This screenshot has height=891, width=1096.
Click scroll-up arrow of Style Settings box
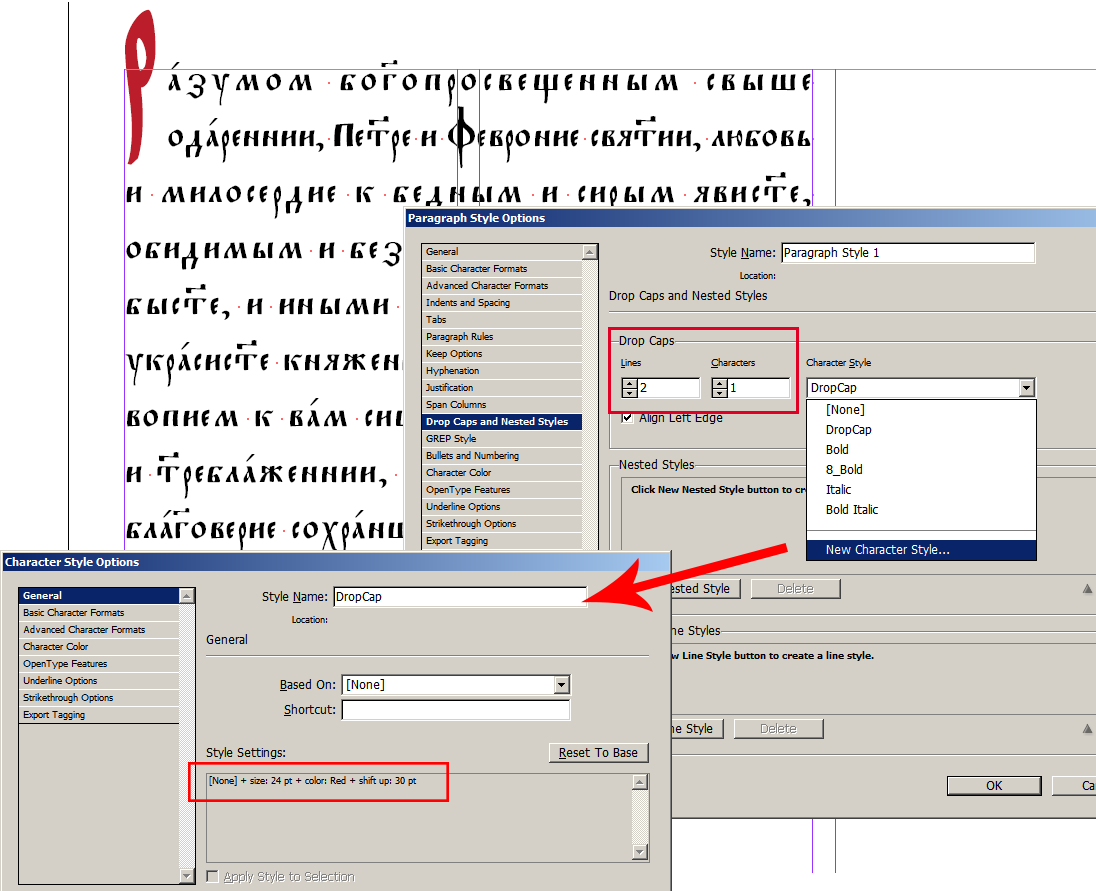[x=640, y=782]
